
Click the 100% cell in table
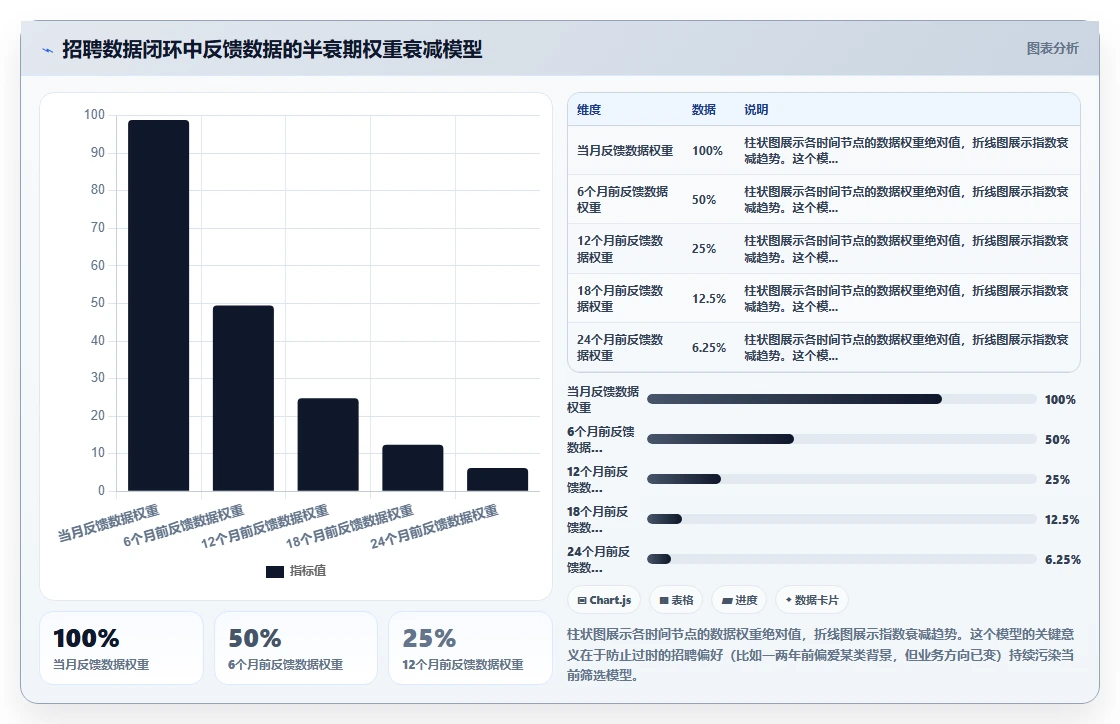[x=707, y=151]
